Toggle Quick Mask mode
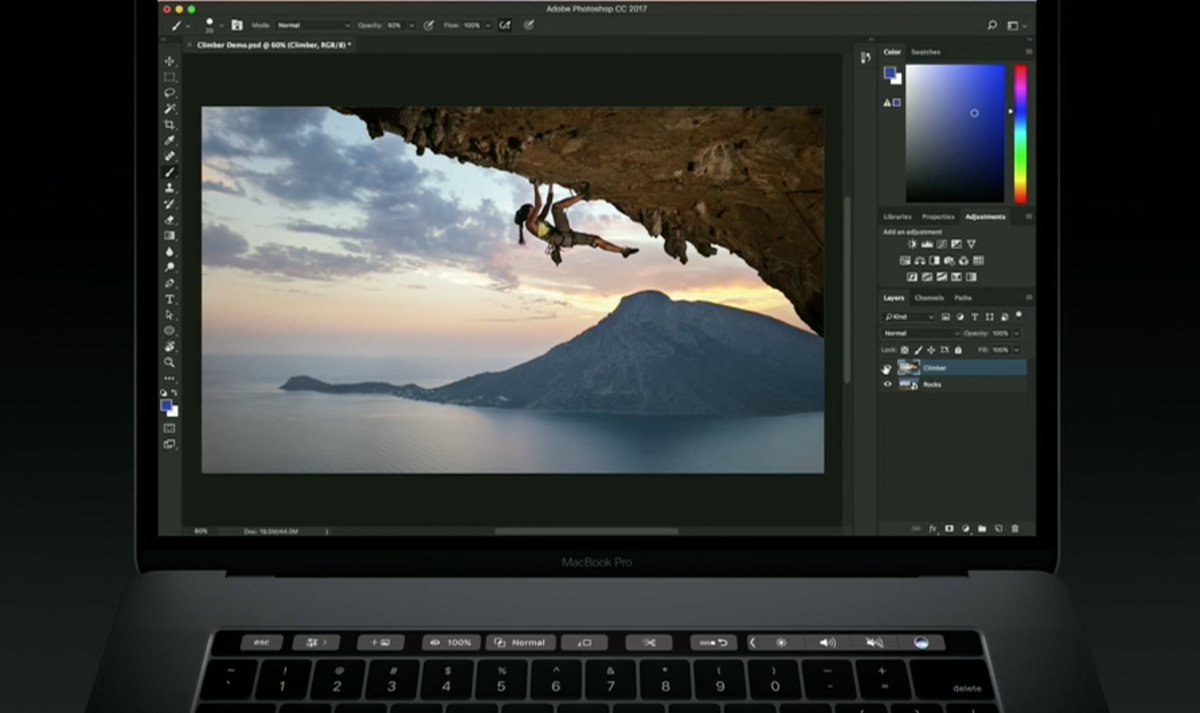 (170, 428)
